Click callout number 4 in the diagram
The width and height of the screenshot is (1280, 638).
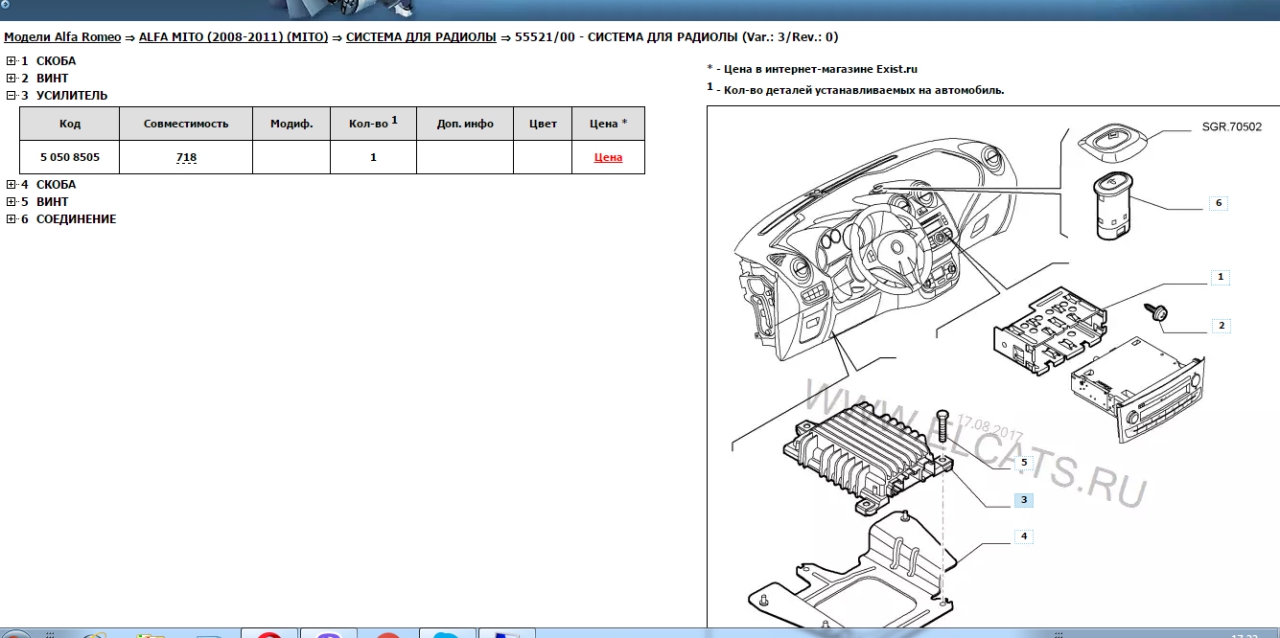point(1023,537)
